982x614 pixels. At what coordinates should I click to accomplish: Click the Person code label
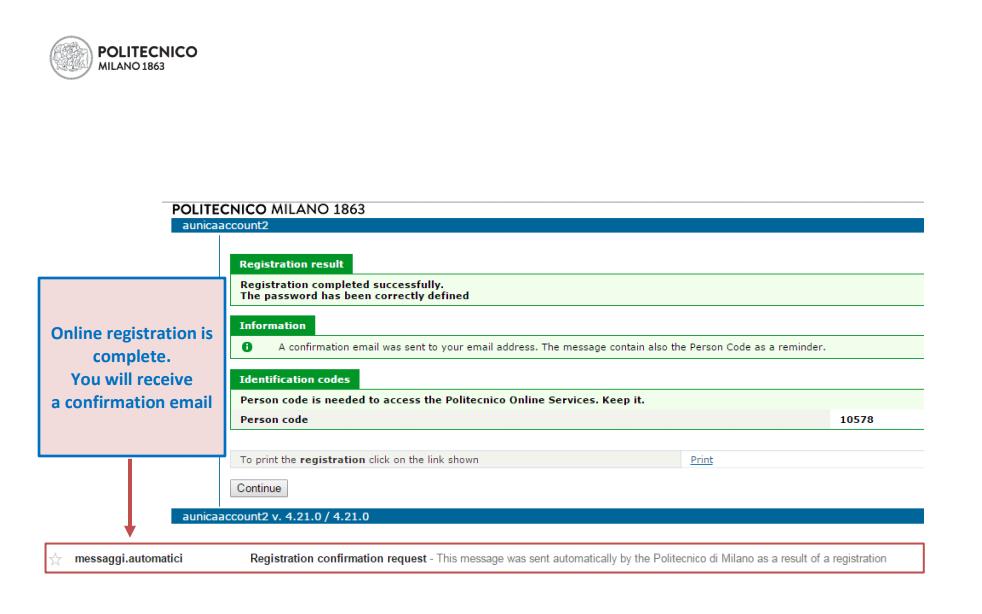(x=274, y=420)
